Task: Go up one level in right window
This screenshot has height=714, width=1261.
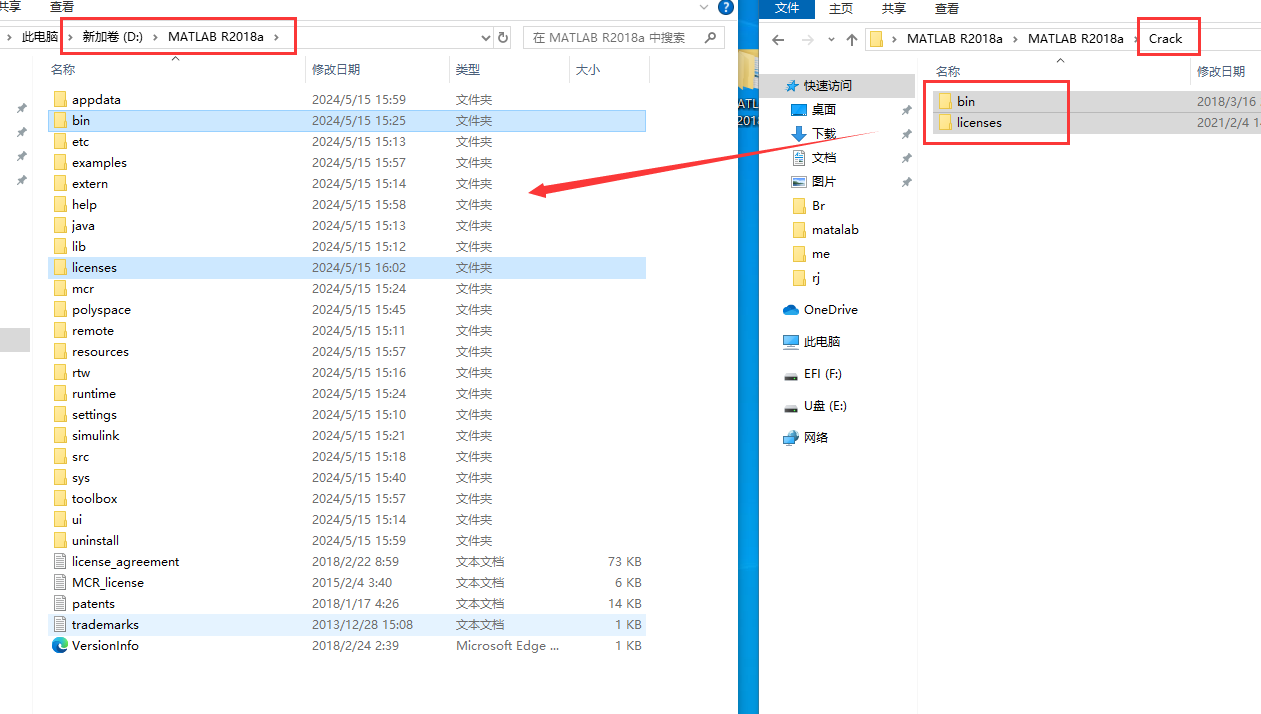Action: click(x=852, y=40)
